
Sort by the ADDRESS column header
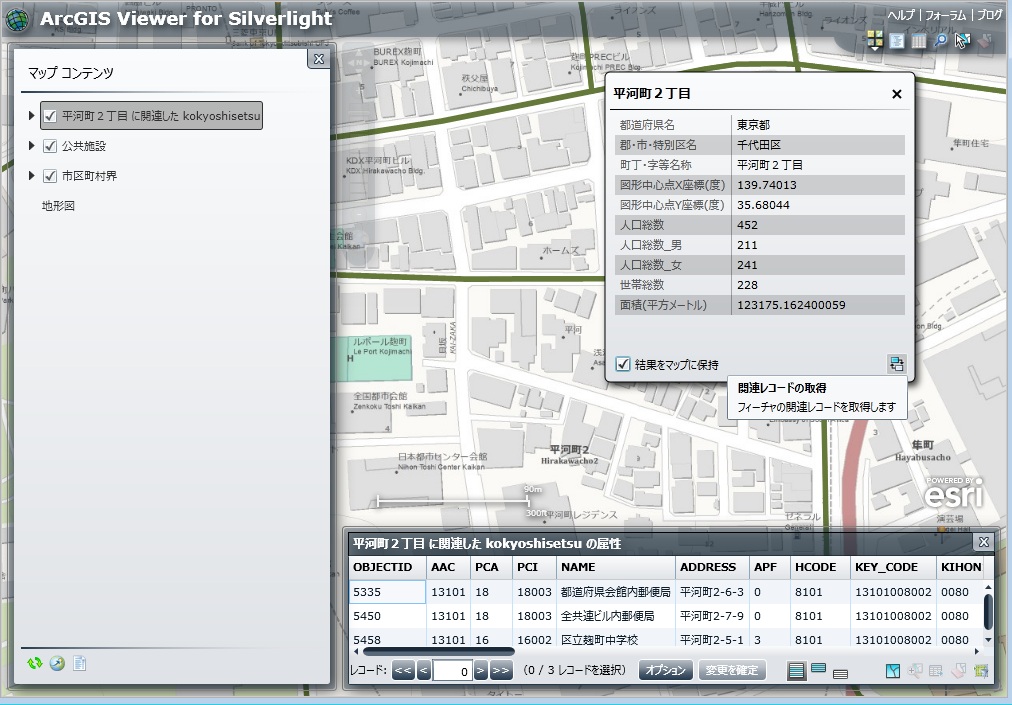pos(713,567)
